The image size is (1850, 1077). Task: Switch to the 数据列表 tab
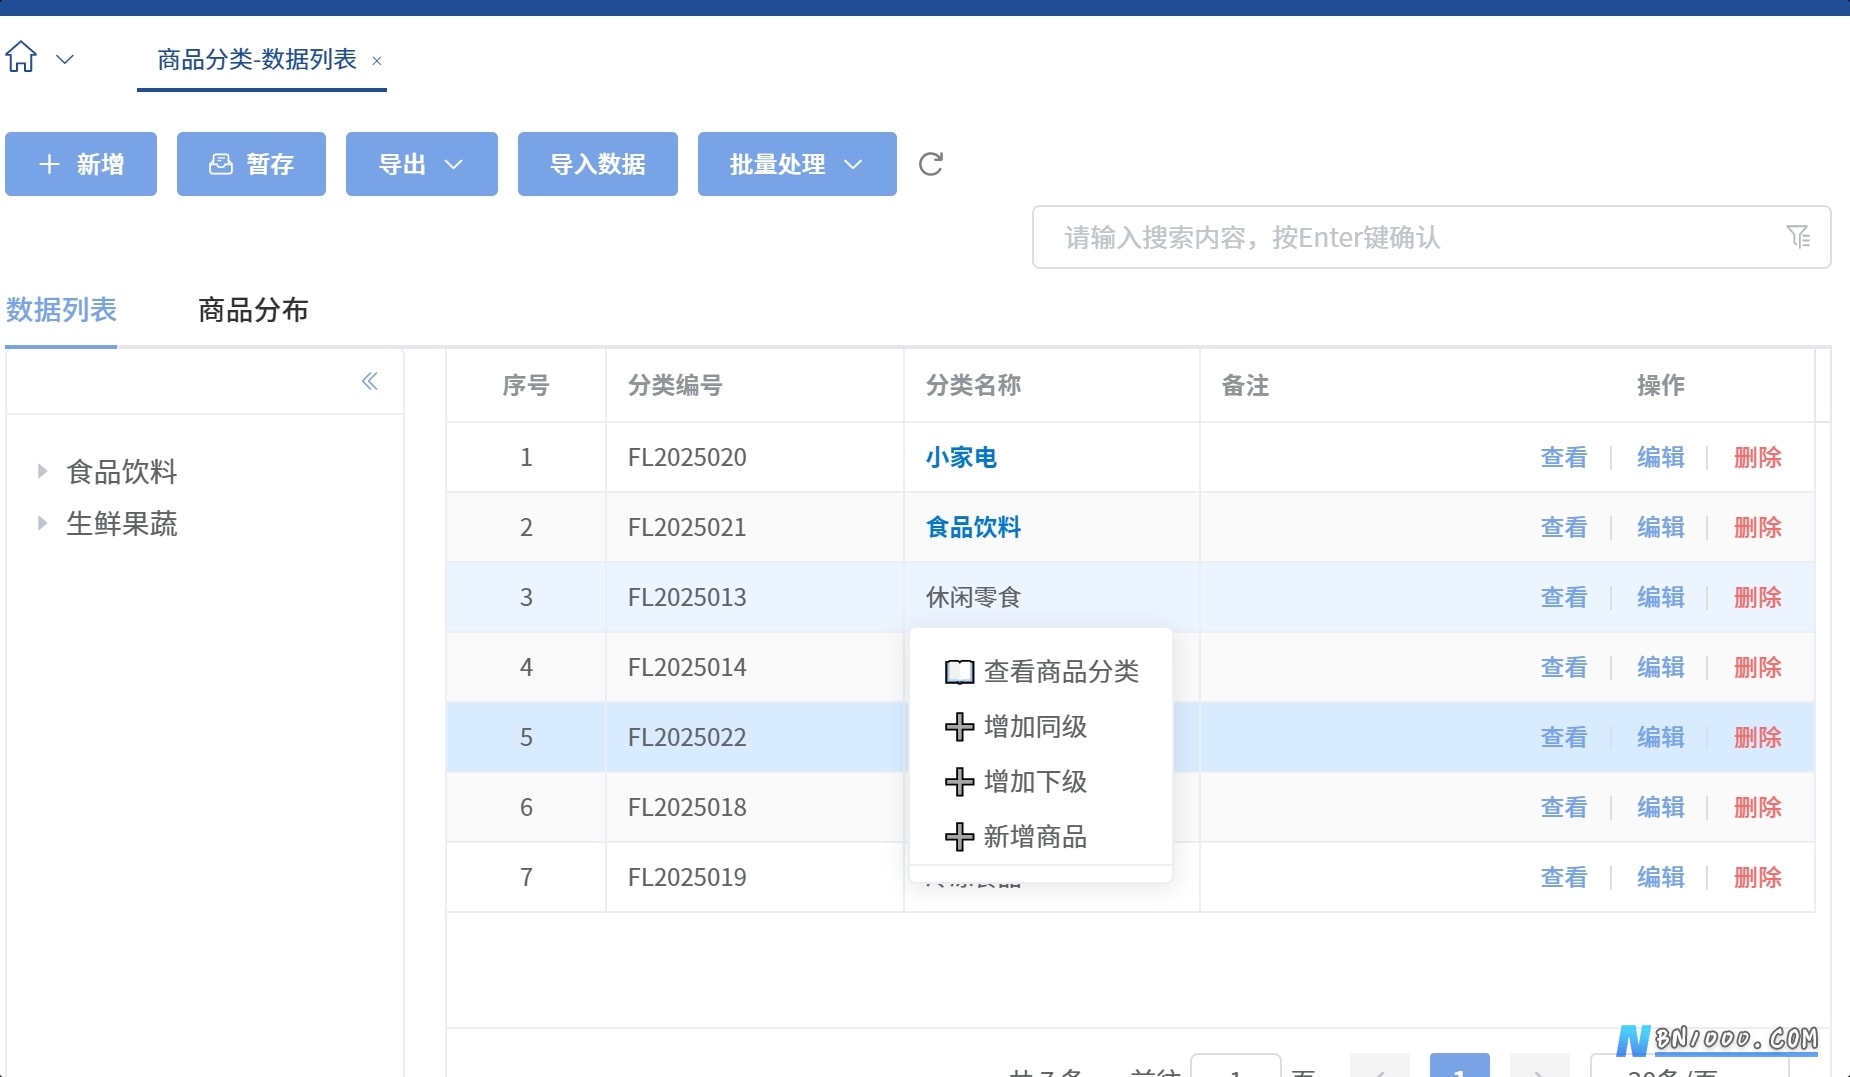click(61, 310)
